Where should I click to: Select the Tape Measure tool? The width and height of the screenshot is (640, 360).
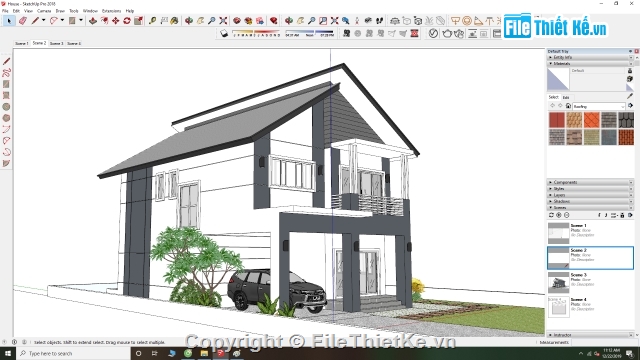click(152, 20)
